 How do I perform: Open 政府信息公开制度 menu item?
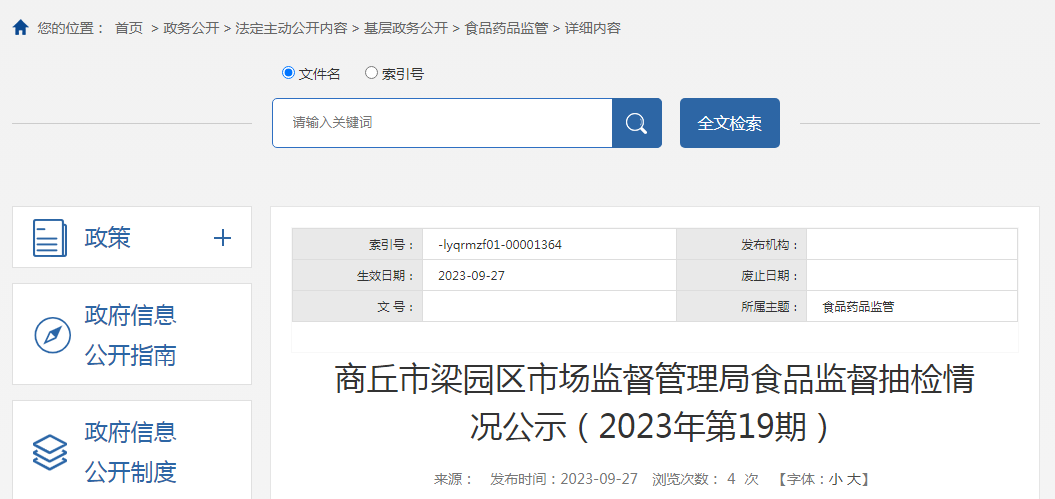pos(130,452)
